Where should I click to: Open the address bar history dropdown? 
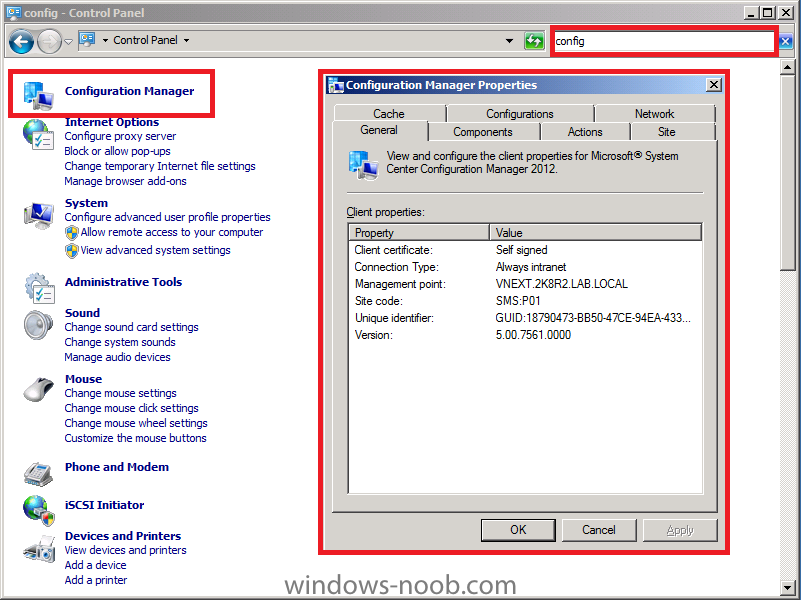click(x=509, y=41)
